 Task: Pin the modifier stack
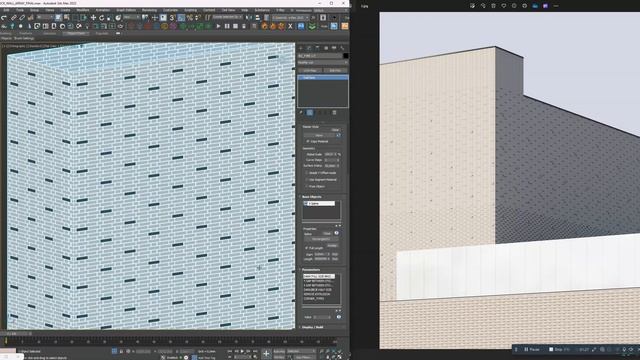click(x=301, y=113)
